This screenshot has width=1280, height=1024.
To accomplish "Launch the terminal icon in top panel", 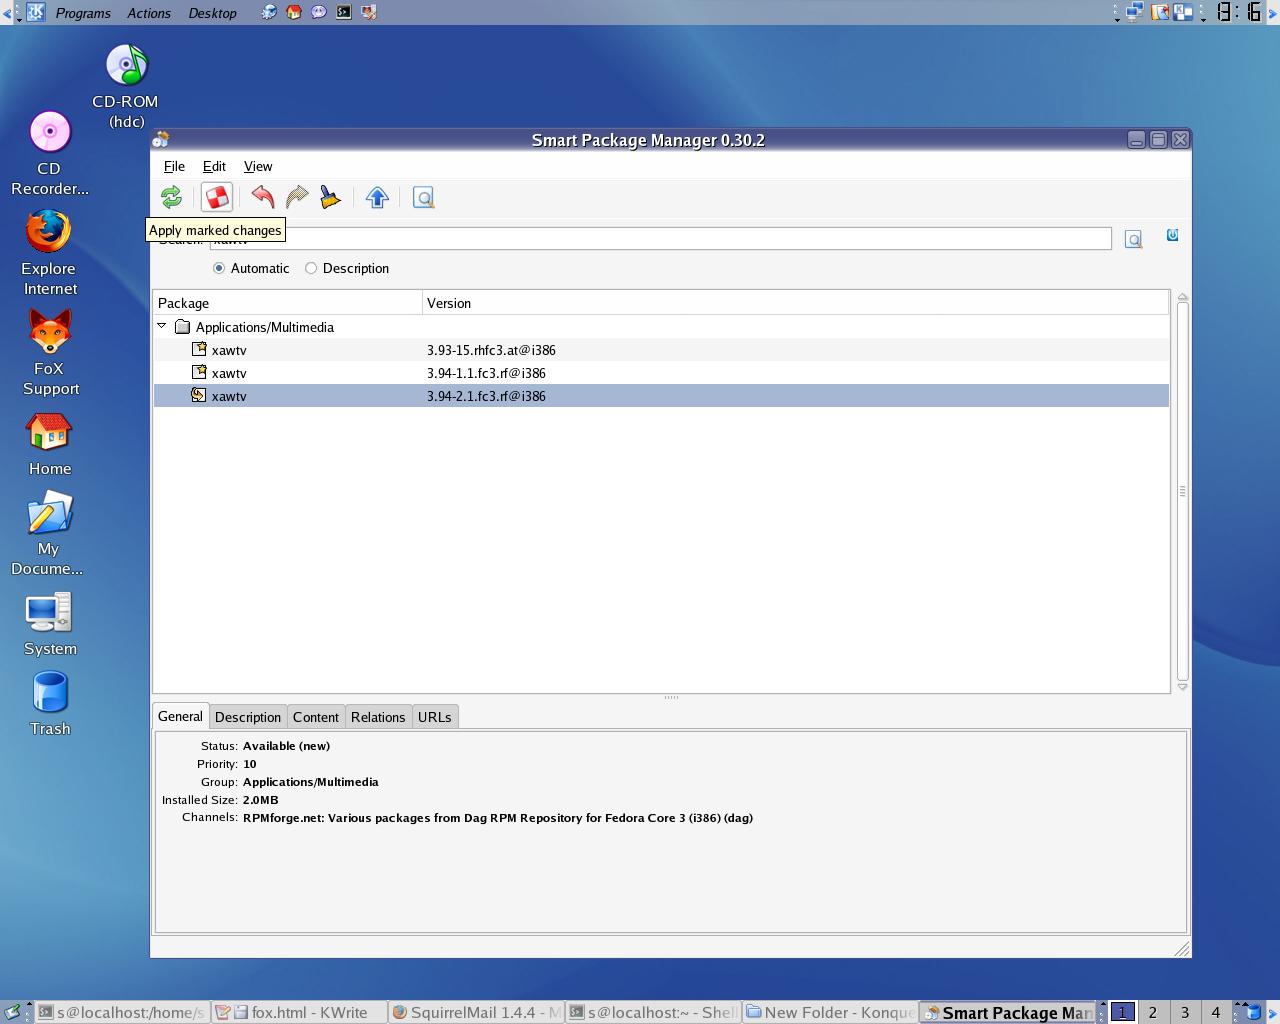I will coord(344,12).
